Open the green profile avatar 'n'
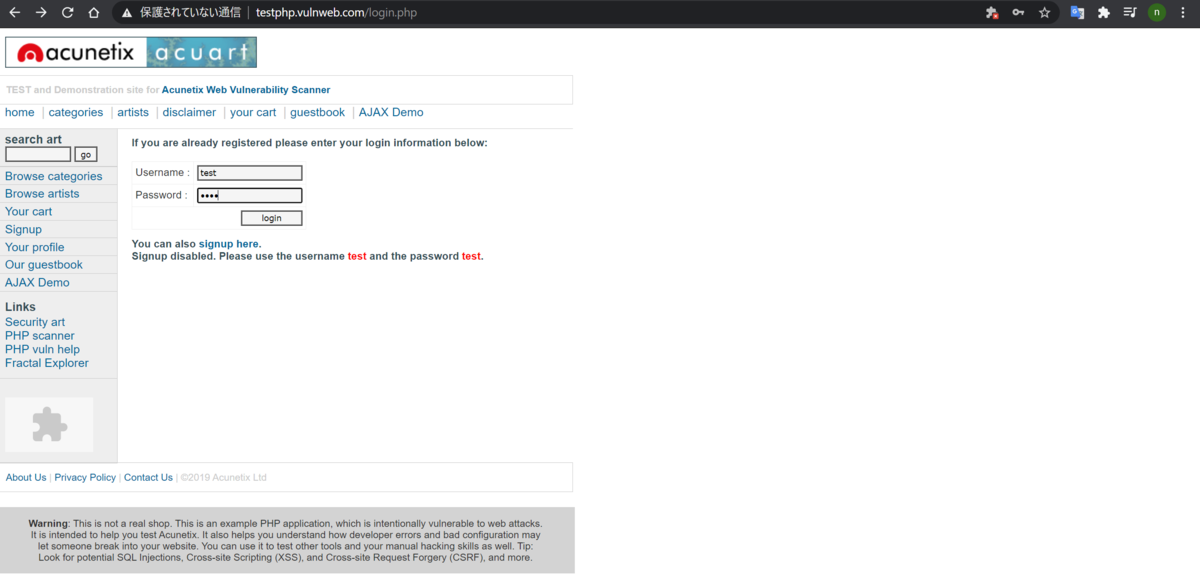 (x=1157, y=13)
